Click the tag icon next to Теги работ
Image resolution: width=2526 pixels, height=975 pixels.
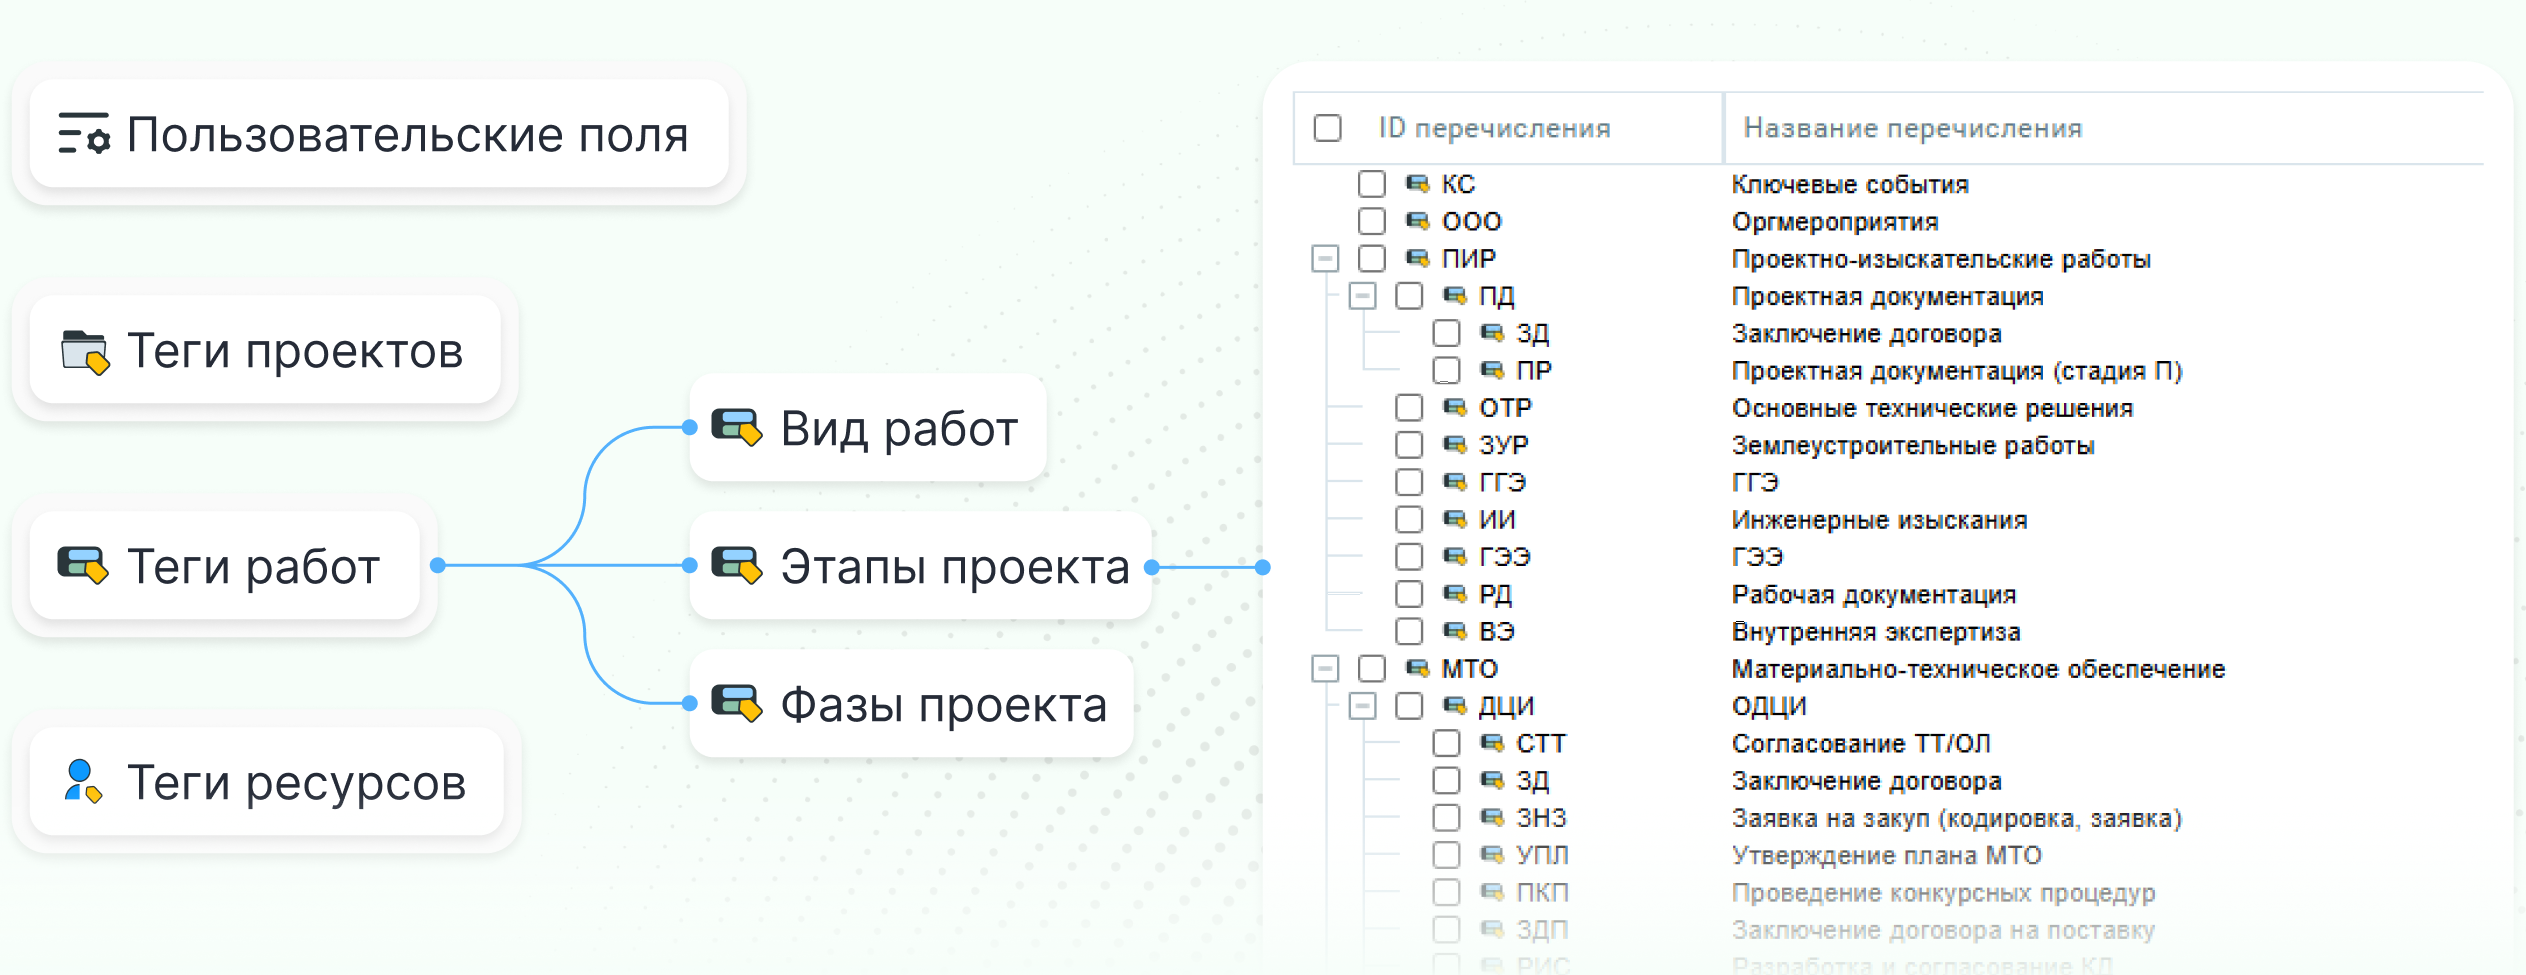click(x=82, y=565)
